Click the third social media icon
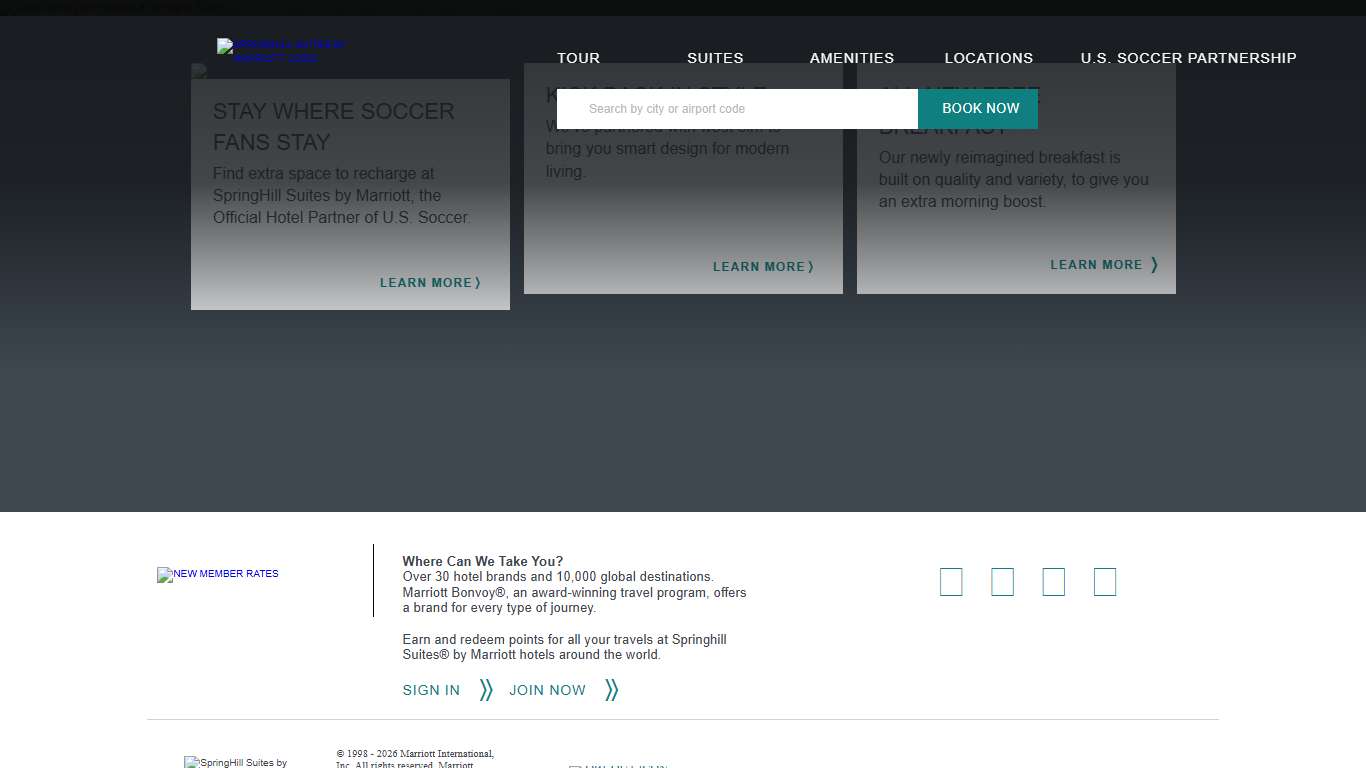Image resolution: width=1366 pixels, height=768 pixels. pos(1053,582)
